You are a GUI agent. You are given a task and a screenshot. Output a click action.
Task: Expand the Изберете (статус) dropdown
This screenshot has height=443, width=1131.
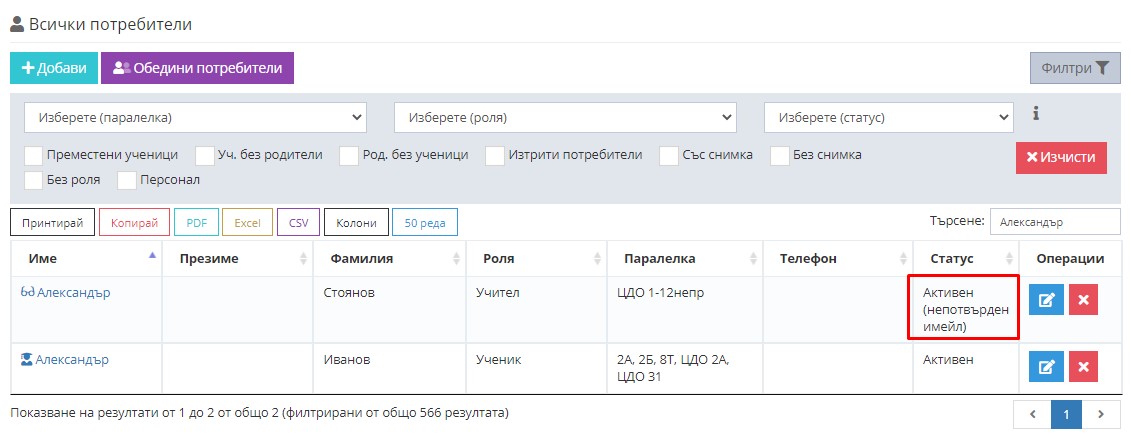point(888,117)
